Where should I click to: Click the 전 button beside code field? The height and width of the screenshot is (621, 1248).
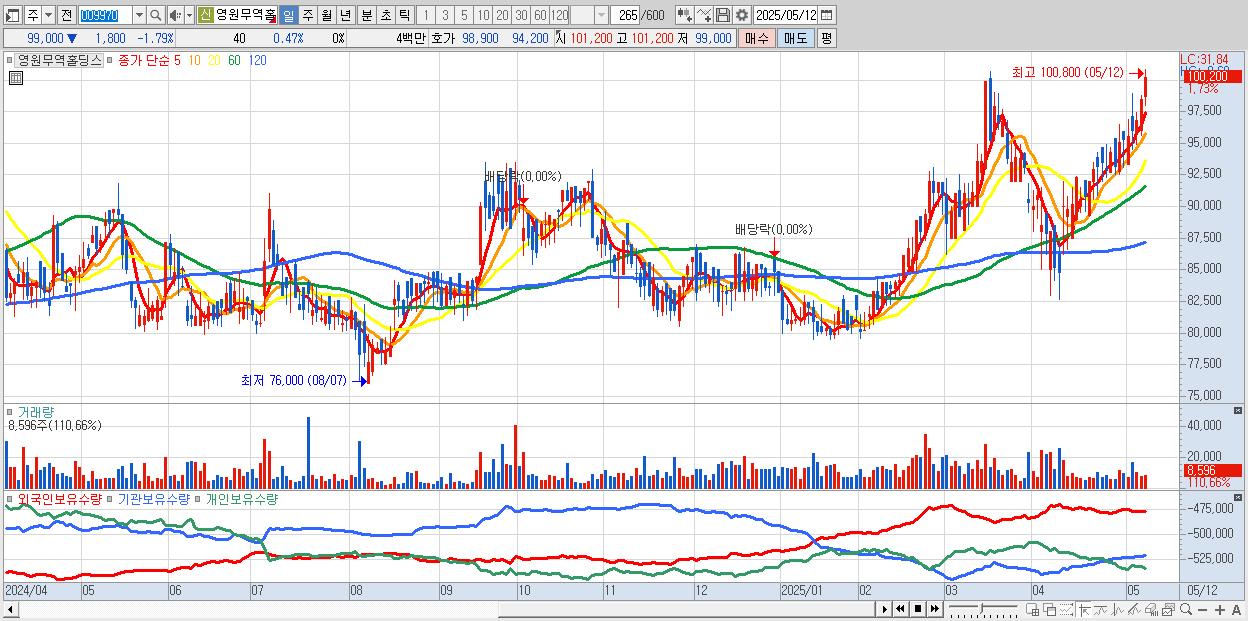click(66, 15)
